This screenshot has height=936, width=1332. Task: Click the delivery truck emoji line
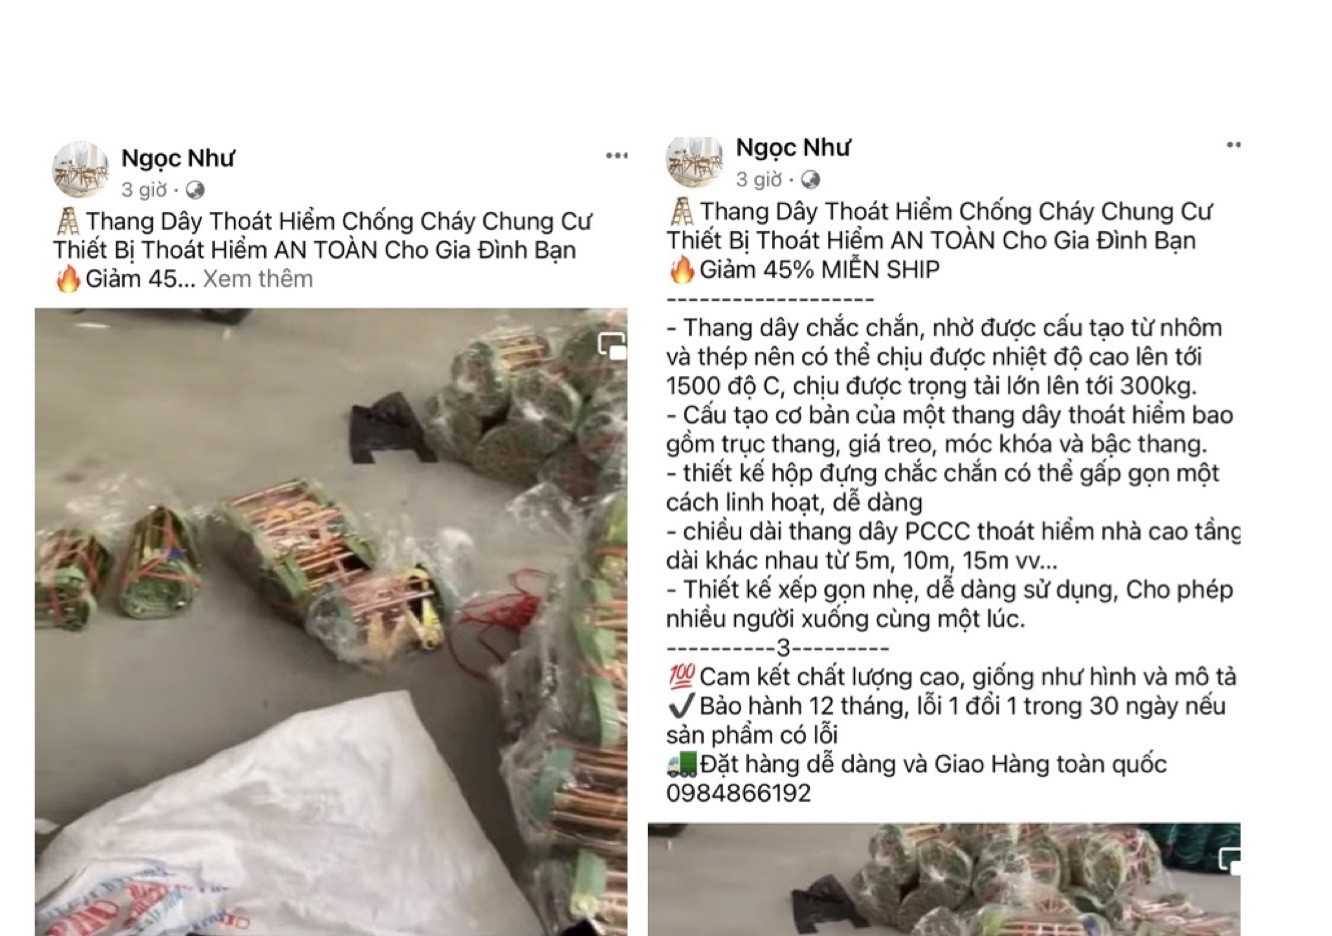(x=917, y=764)
